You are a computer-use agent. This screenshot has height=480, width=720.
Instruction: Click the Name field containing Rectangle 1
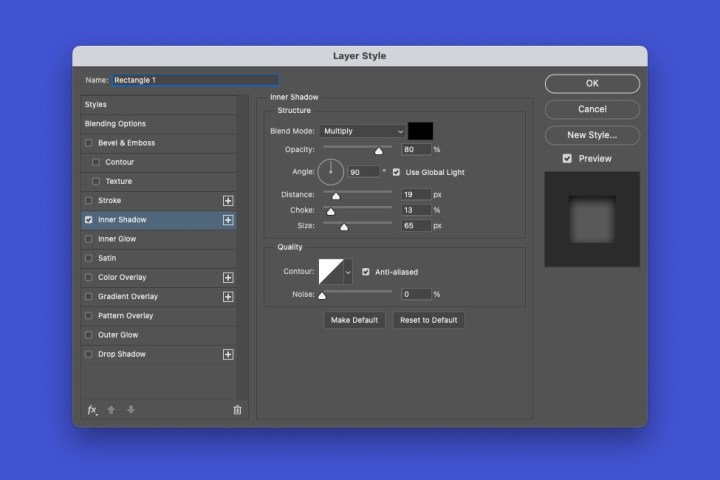pos(194,80)
